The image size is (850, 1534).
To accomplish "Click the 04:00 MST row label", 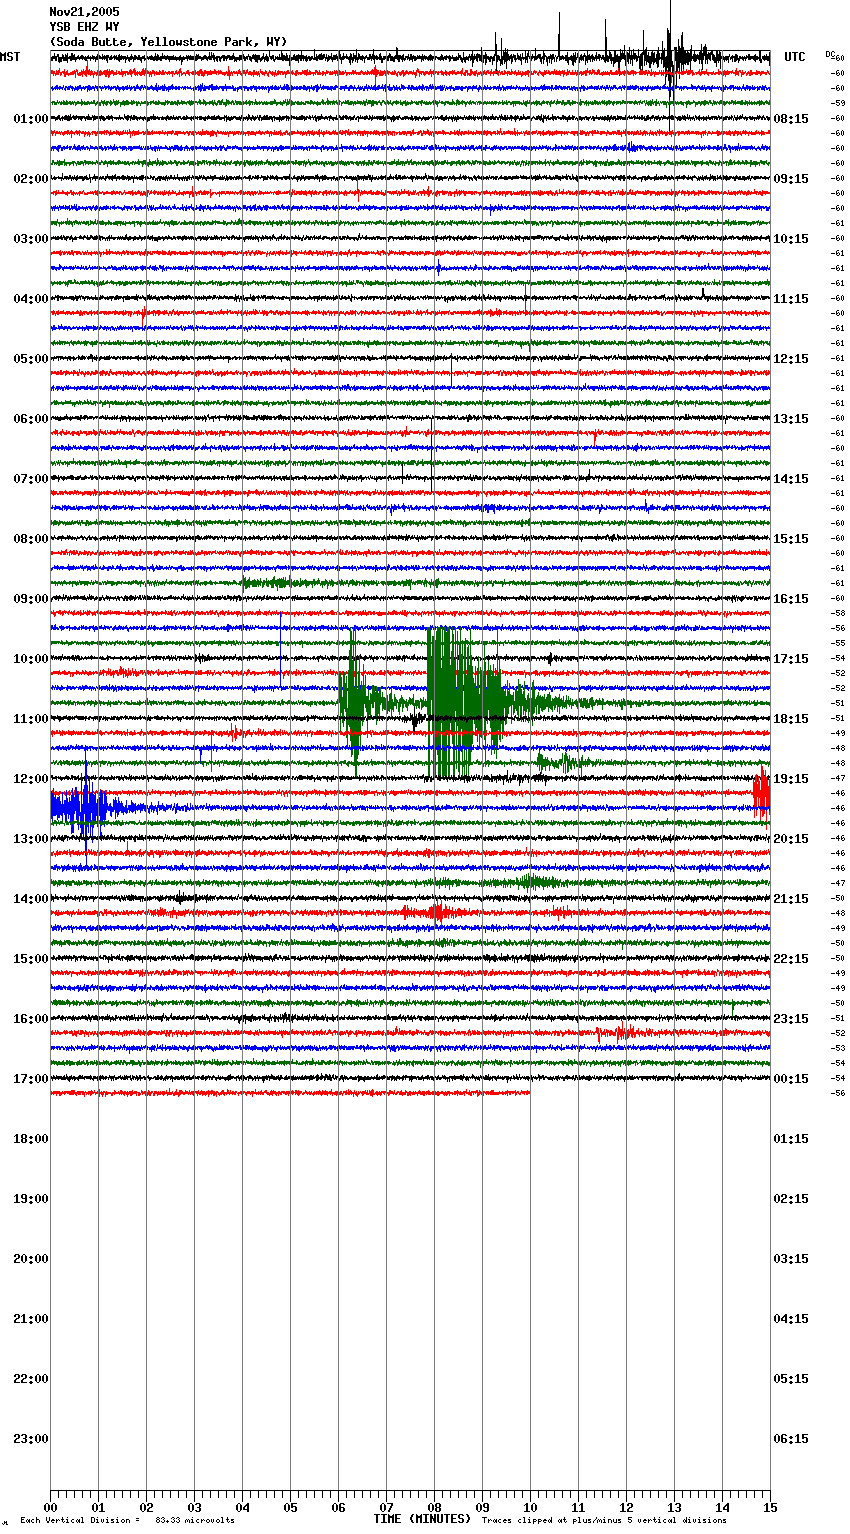I will [x=31, y=299].
